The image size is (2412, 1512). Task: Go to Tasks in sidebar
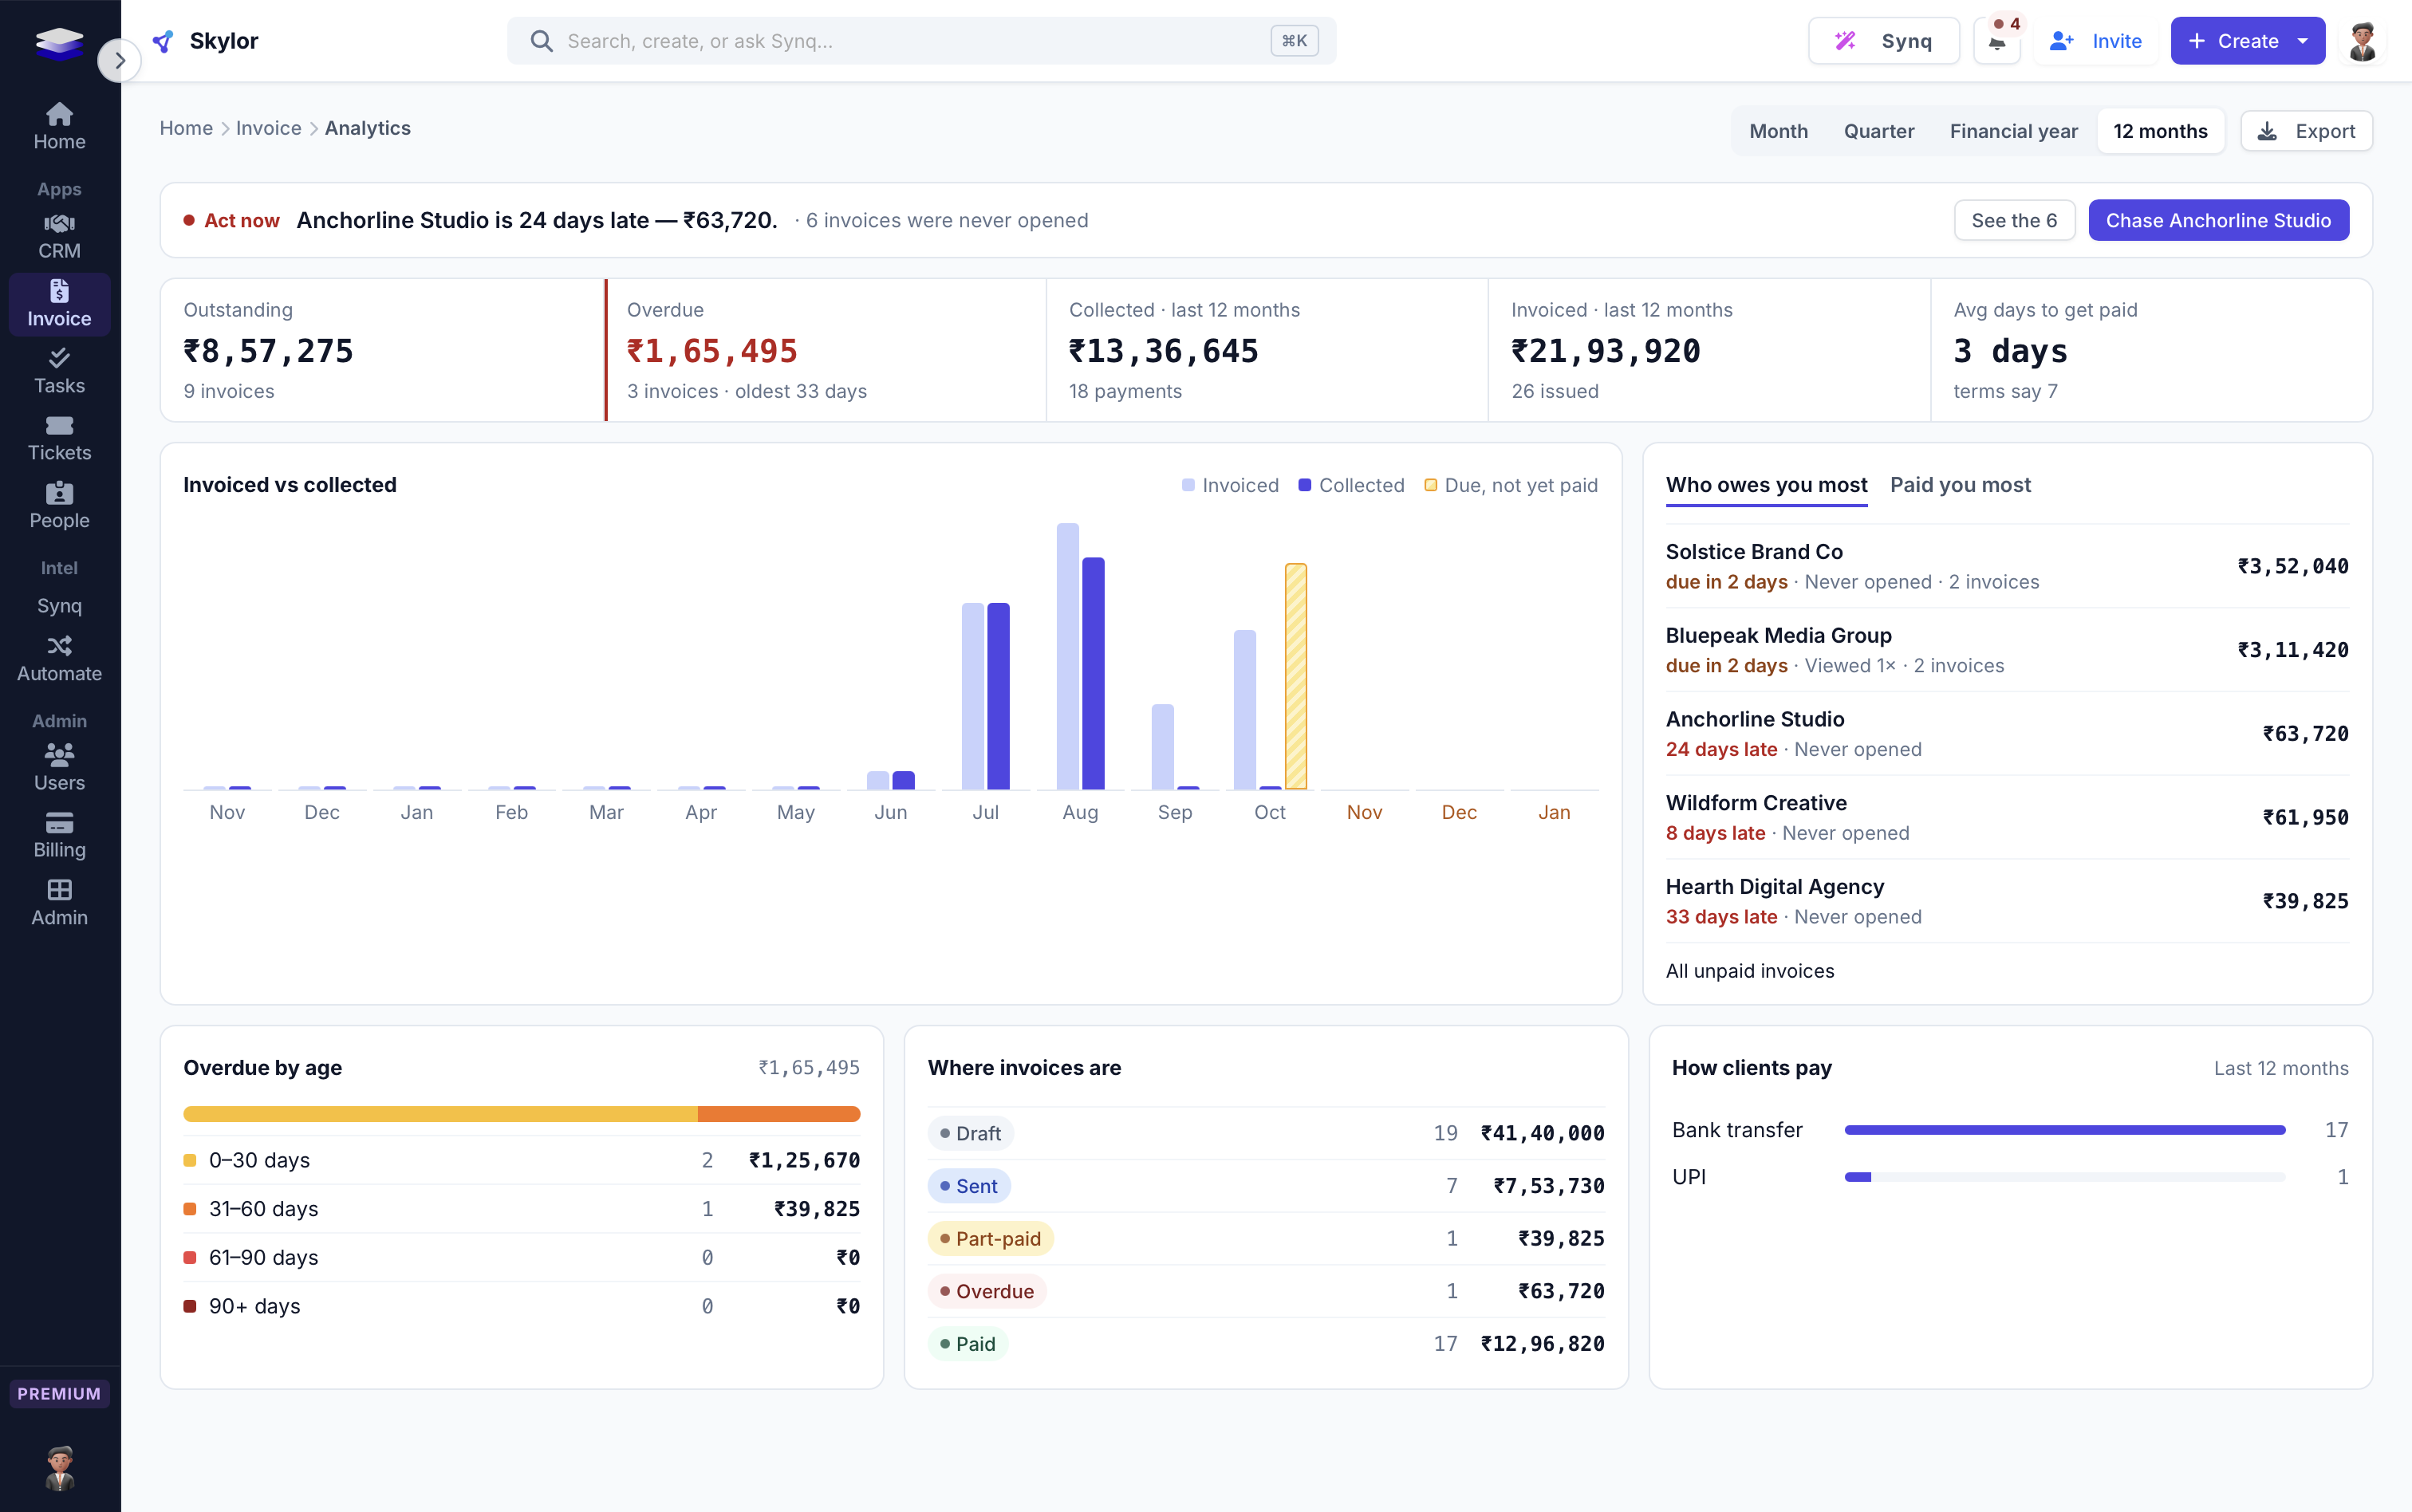(59, 371)
